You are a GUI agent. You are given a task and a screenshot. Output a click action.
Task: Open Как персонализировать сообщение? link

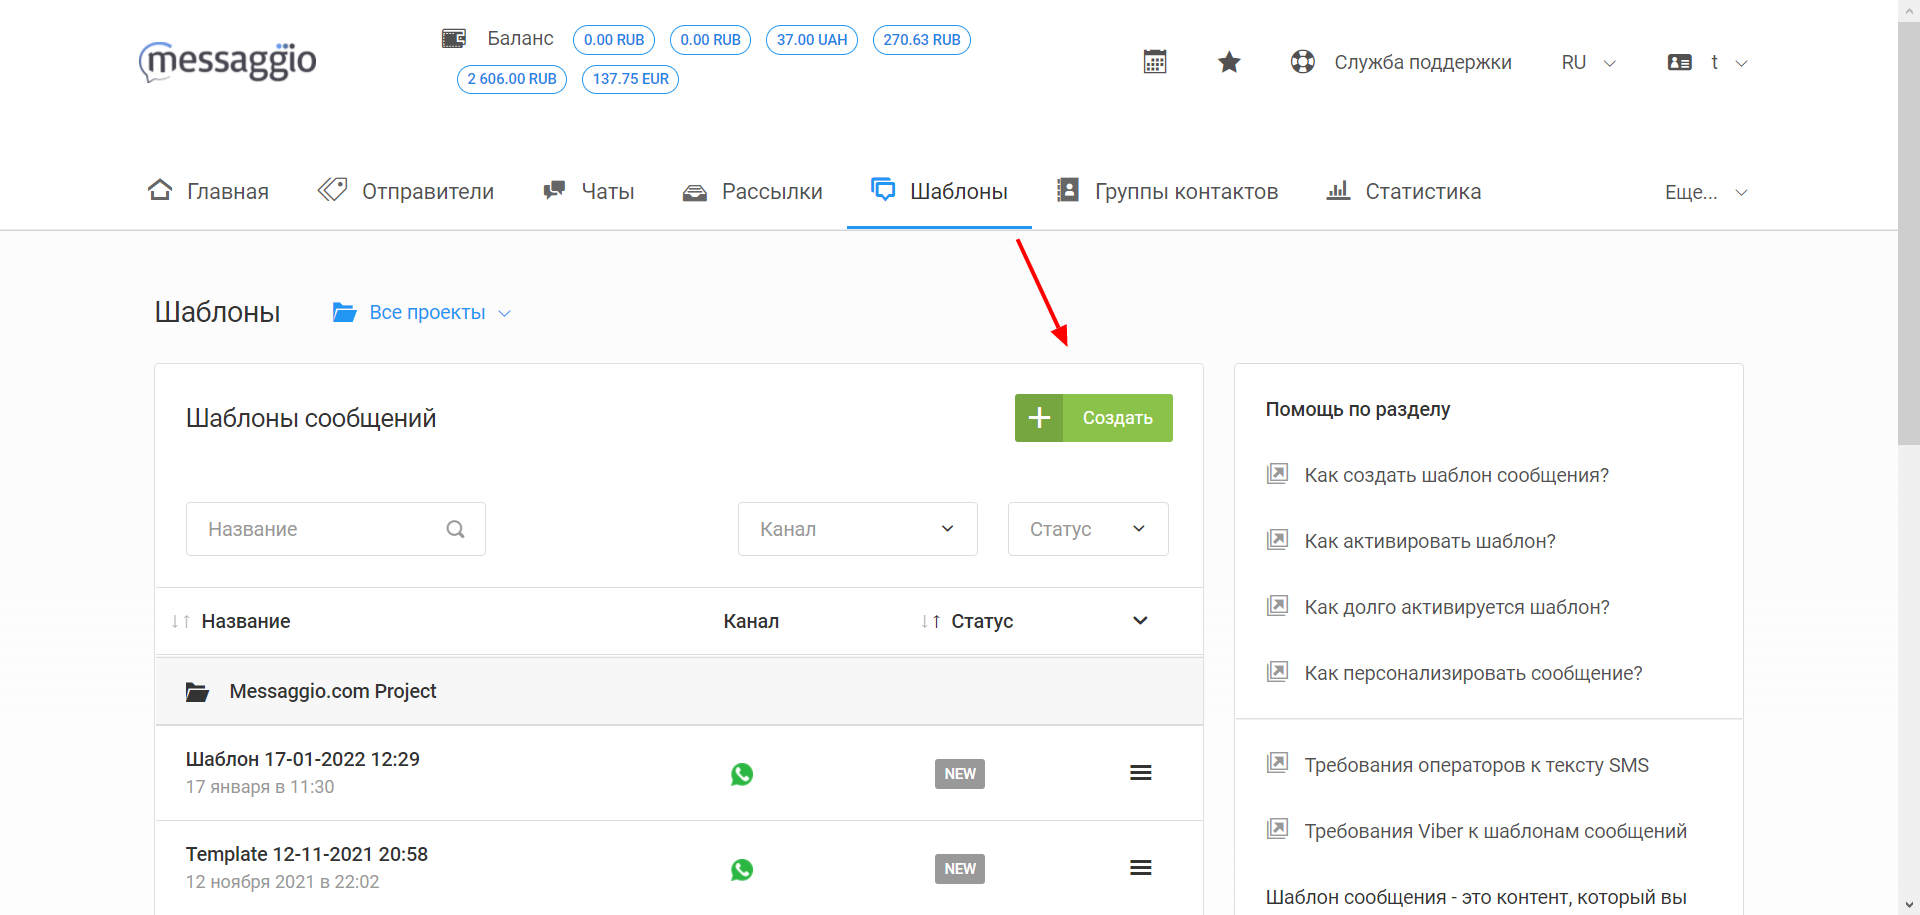(1473, 673)
